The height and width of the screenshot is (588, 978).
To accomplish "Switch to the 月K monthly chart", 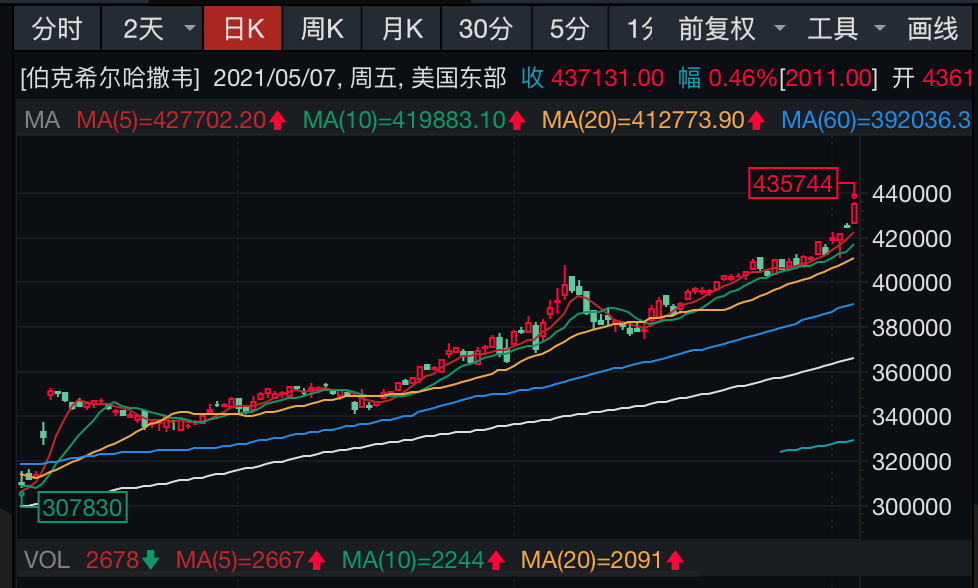I will click(x=402, y=29).
